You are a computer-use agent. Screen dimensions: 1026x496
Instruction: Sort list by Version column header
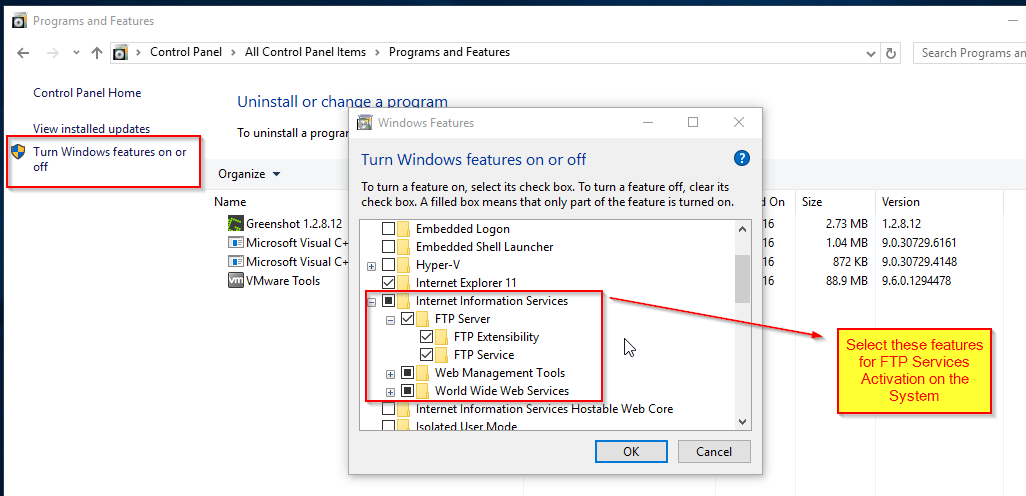(x=900, y=202)
